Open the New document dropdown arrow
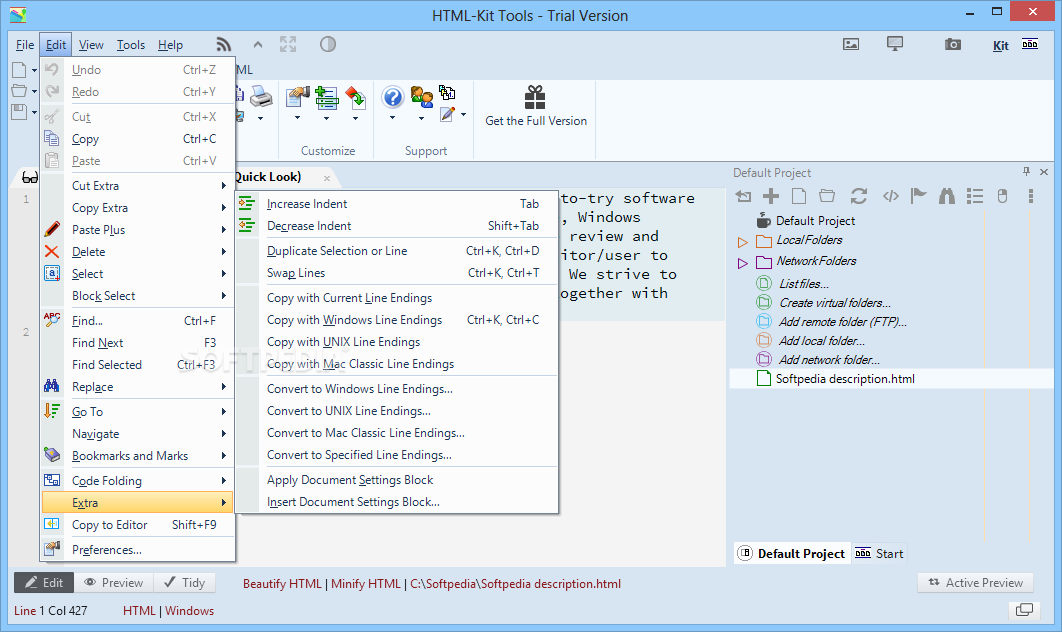This screenshot has height=632, width=1062. 34,70
